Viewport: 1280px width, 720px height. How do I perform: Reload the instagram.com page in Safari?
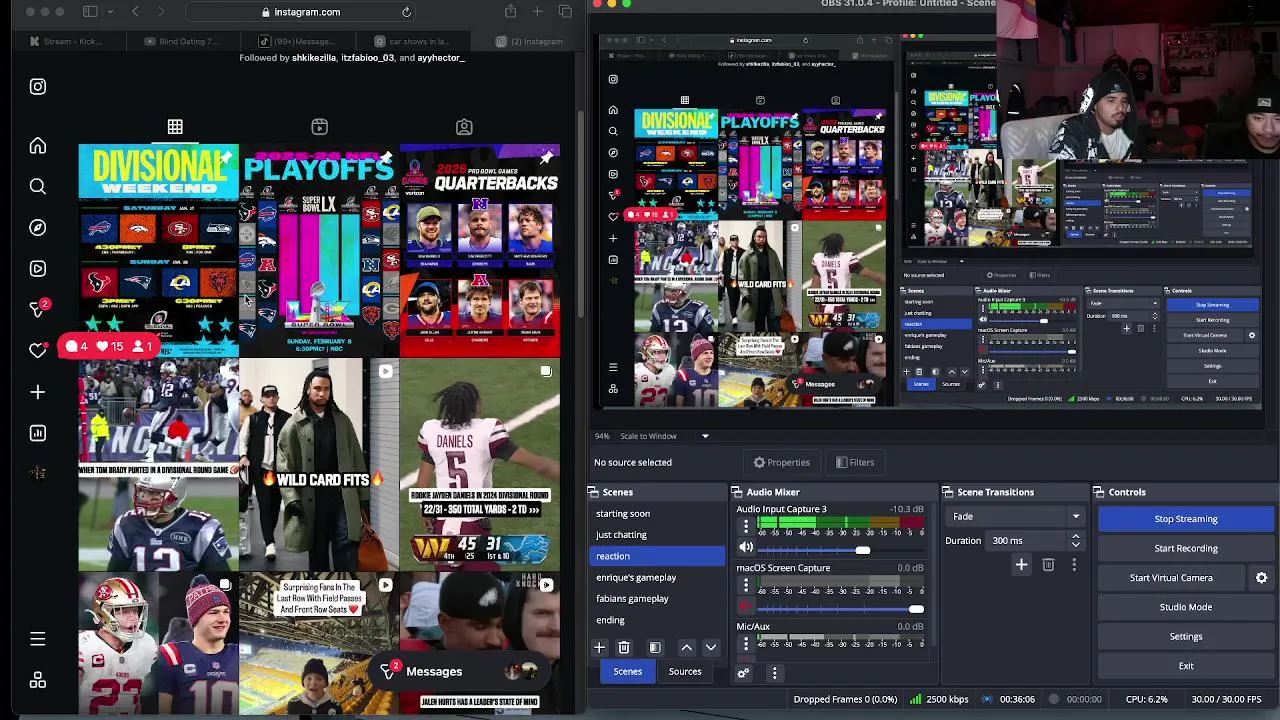(x=406, y=12)
